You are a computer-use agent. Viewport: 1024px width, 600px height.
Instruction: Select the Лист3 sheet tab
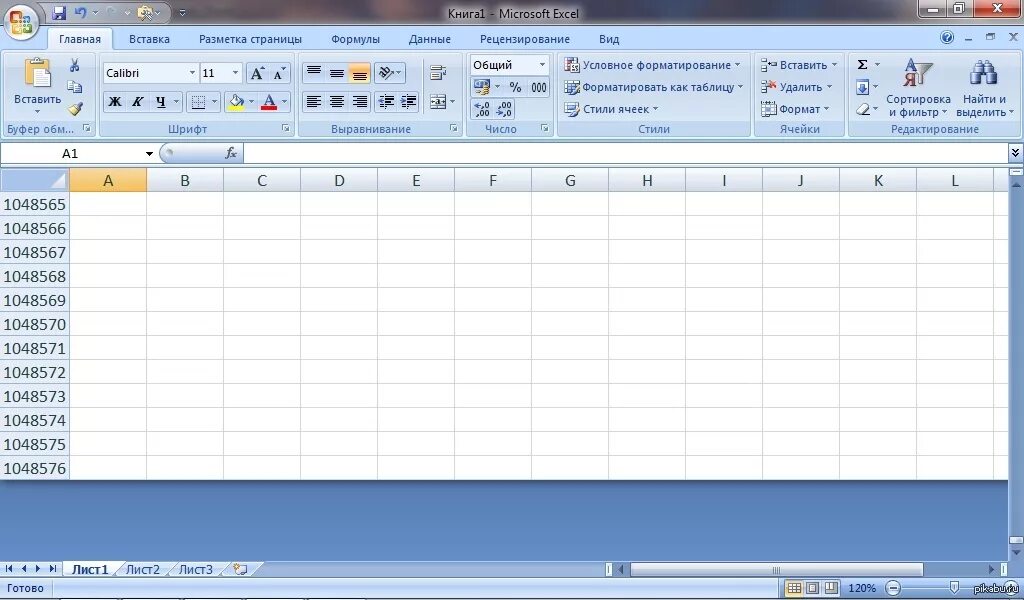195,569
